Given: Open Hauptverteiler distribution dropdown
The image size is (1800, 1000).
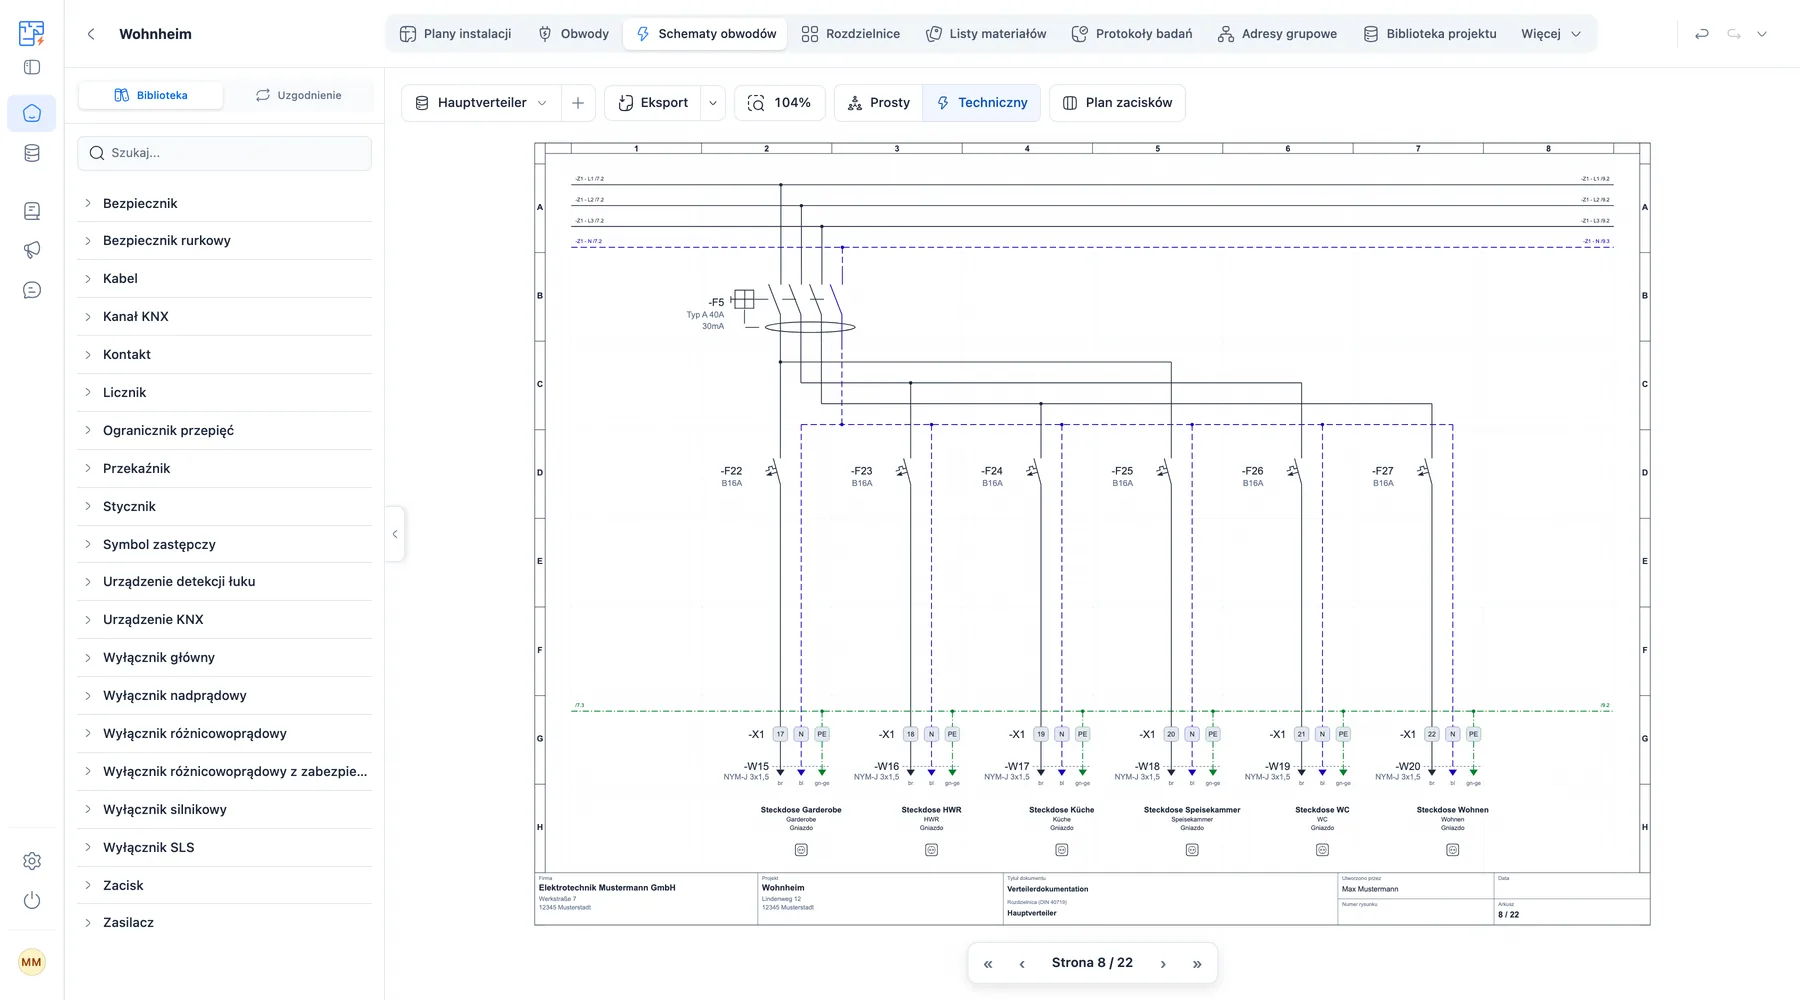Looking at the screenshot, I should coord(481,103).
